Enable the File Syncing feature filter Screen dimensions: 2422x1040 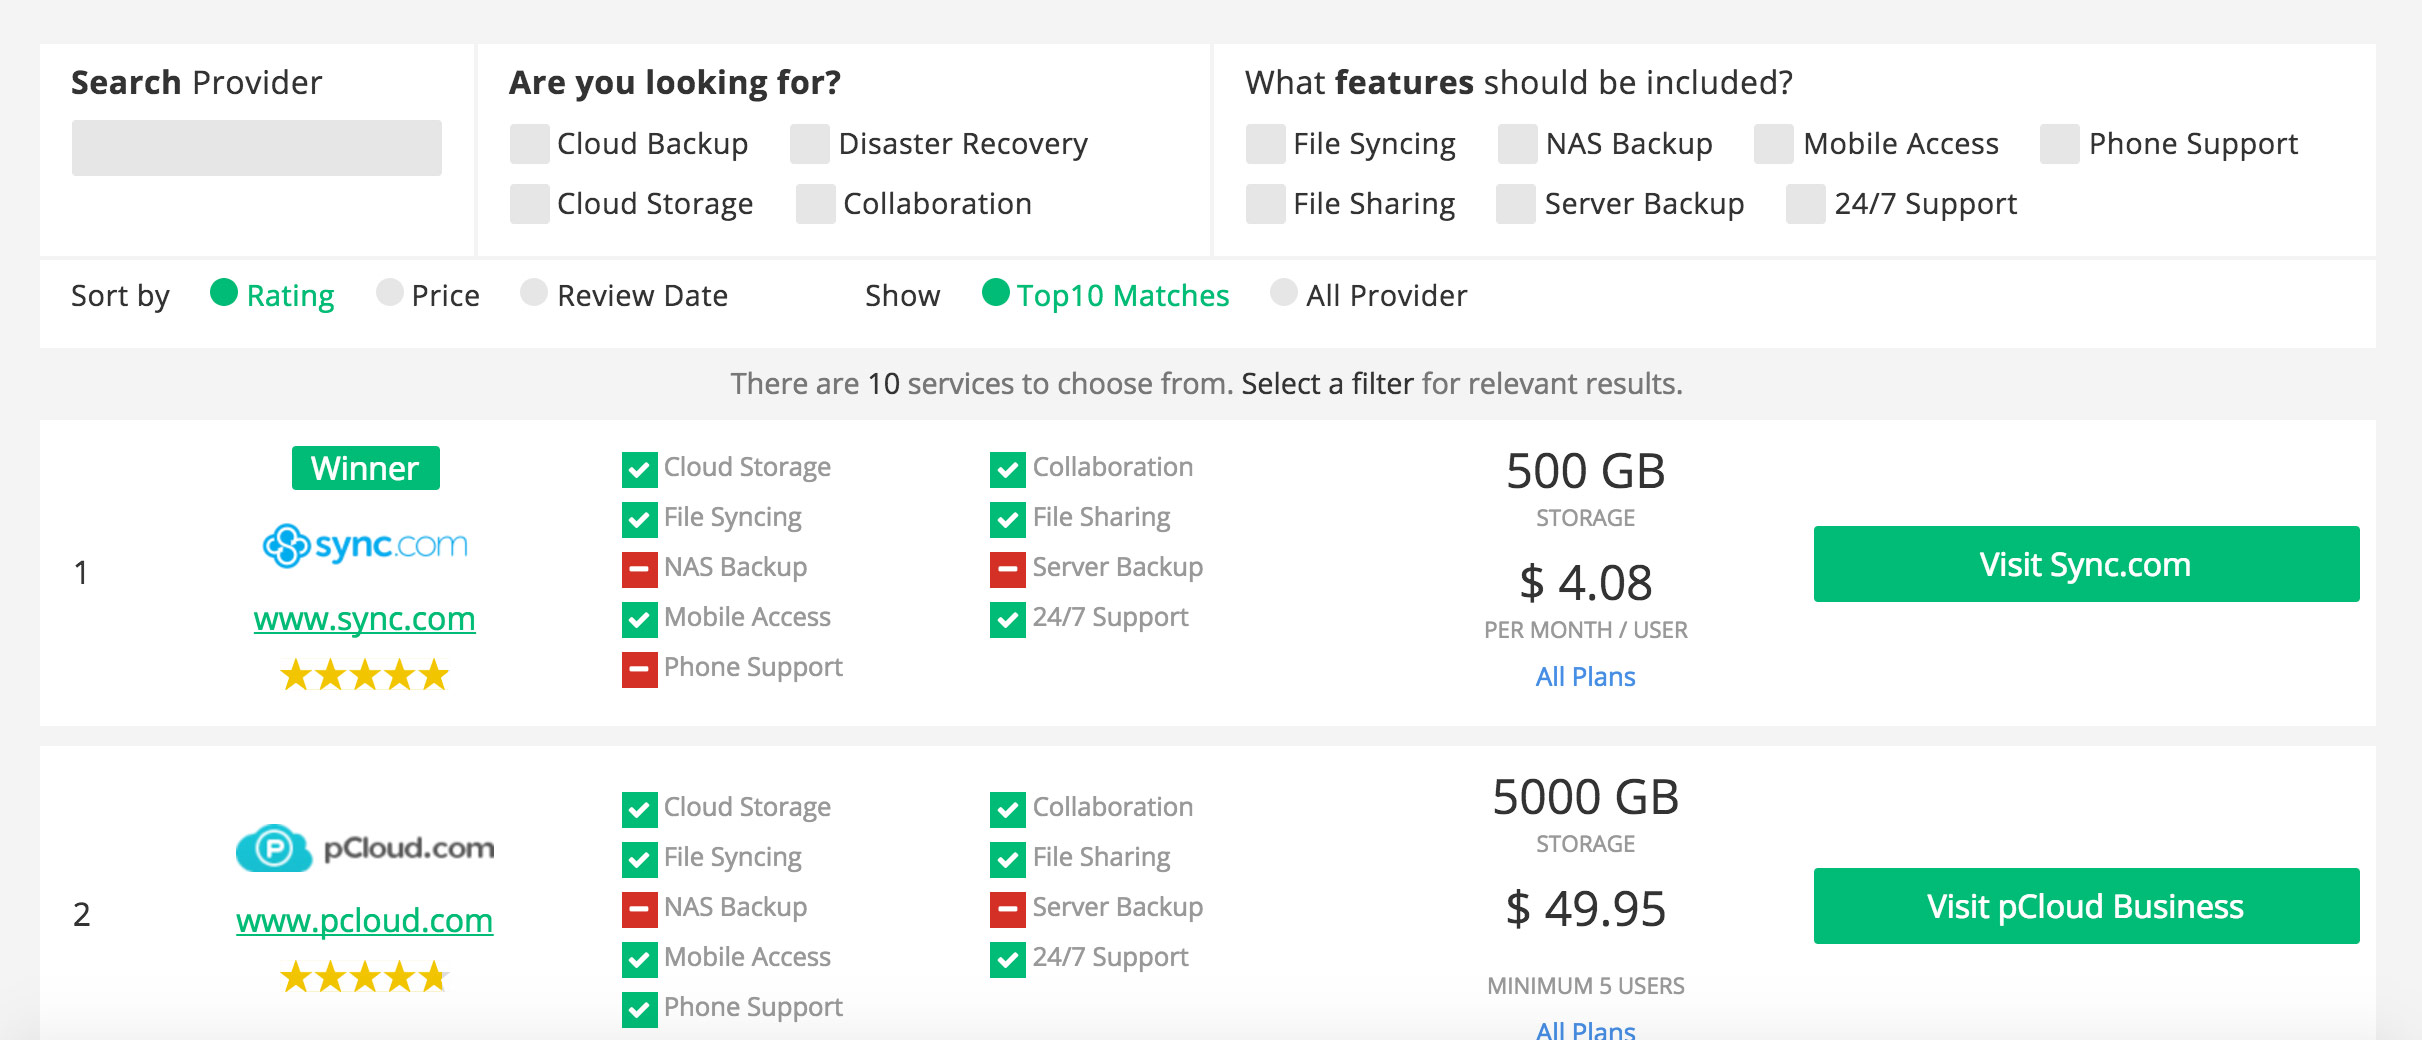pos(1265,144)
